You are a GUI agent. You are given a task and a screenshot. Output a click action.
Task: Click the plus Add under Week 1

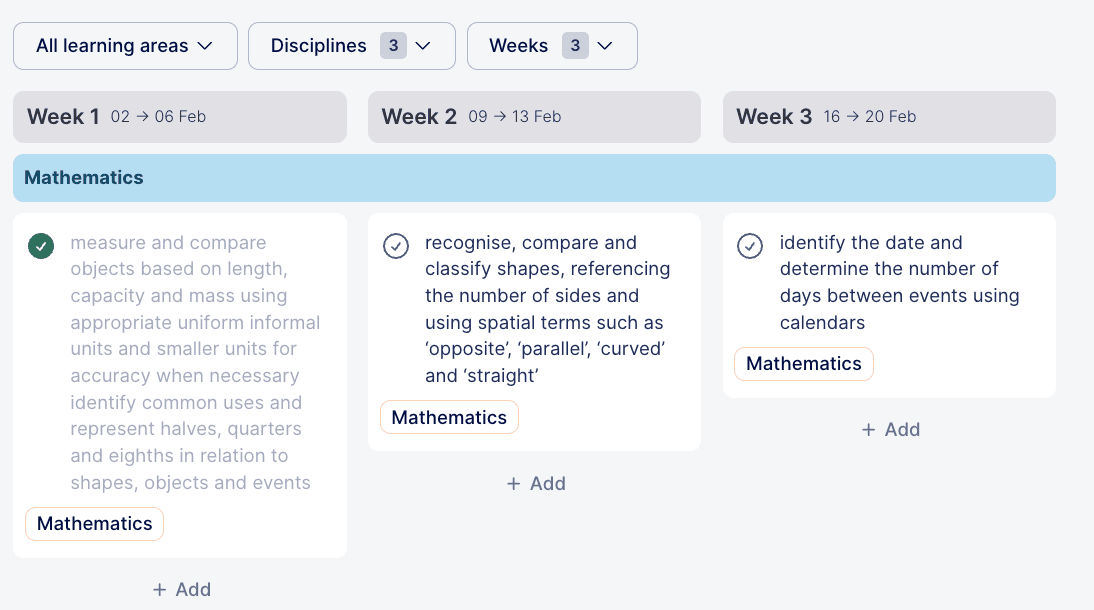click(x=181, y=589)
